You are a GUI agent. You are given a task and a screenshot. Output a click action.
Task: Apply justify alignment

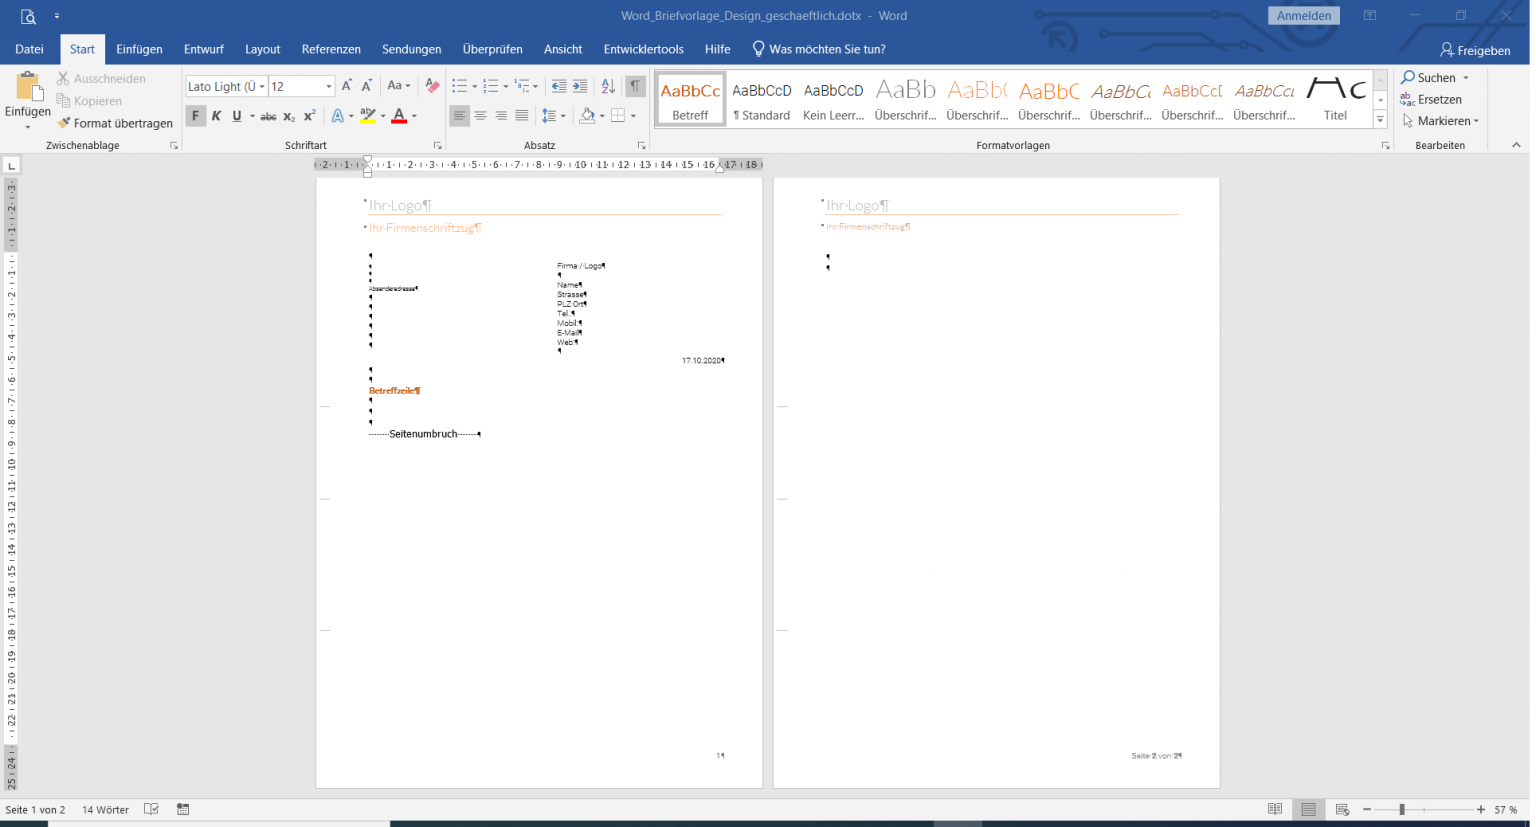[520, 115]
